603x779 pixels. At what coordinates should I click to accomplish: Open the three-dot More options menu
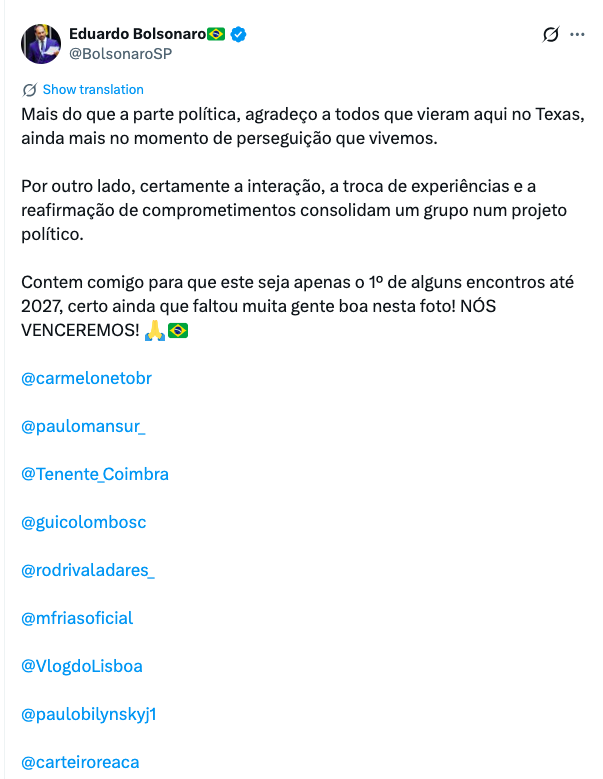point(577,35)
